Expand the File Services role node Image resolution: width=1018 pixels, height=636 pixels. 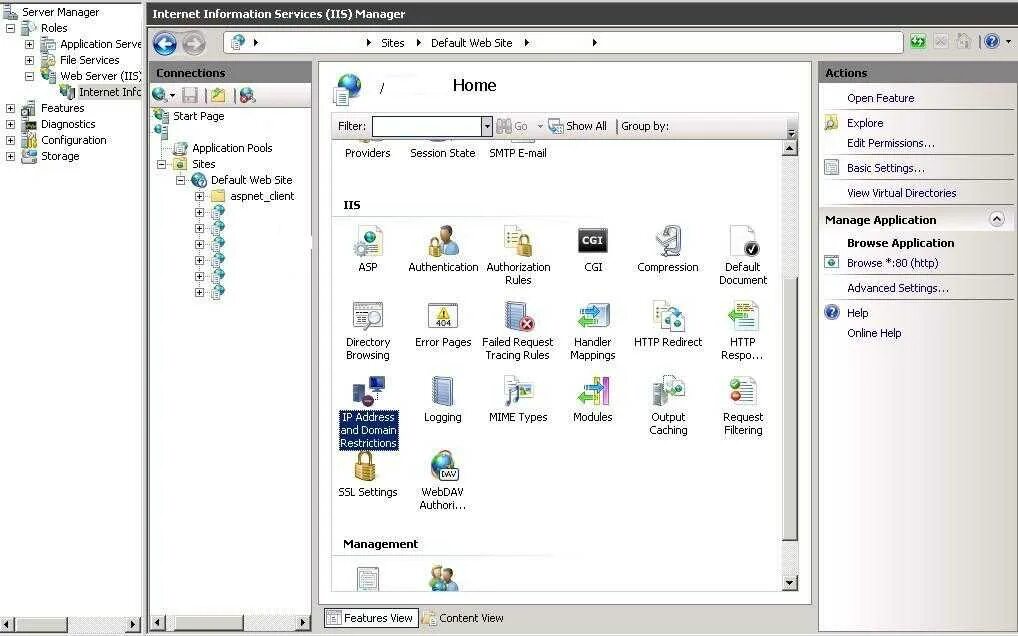[x=29, y=60]
